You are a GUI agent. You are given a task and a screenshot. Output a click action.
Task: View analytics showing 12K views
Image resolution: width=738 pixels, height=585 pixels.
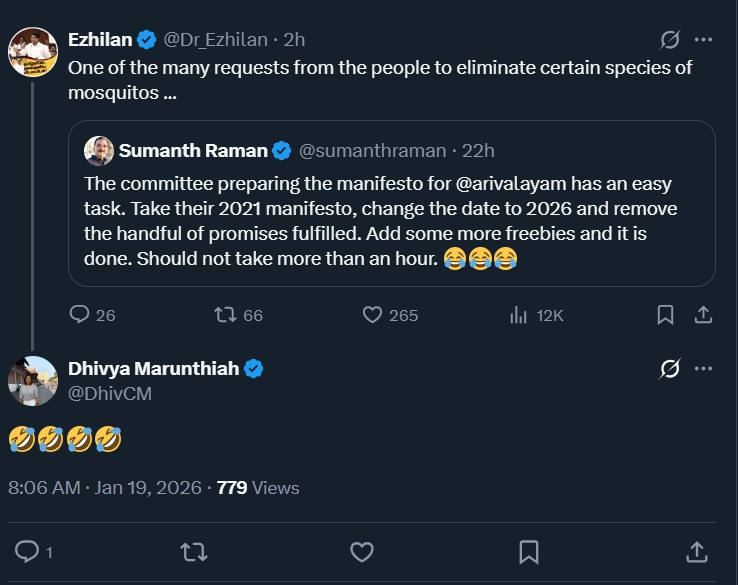pyautogui.click(x=519, y=315)
